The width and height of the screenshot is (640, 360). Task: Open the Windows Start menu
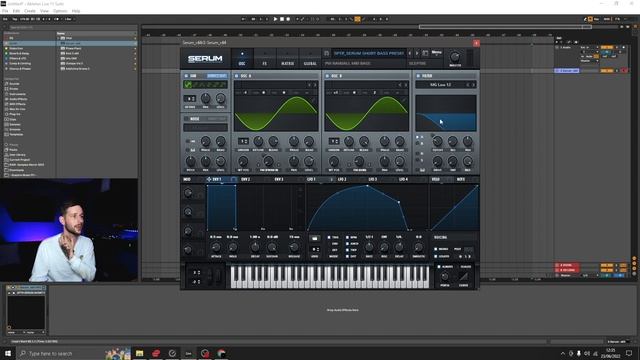[x=8, y=353]
